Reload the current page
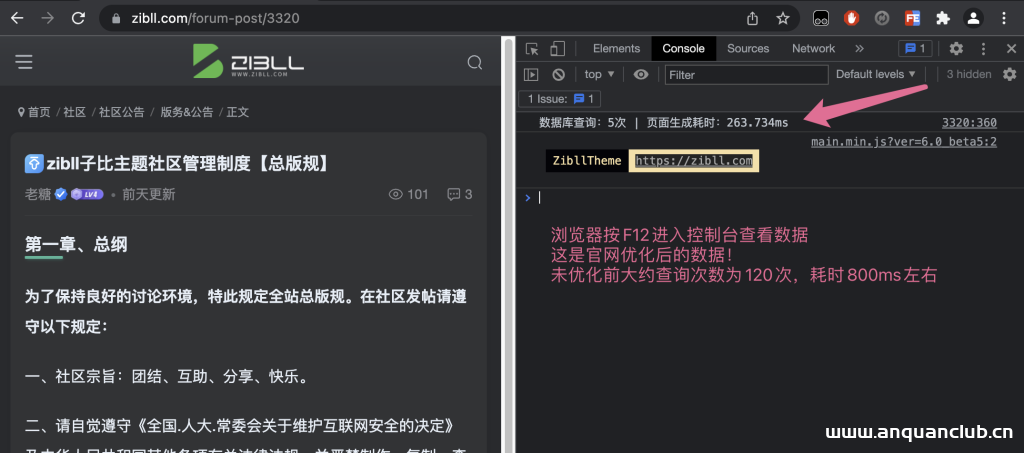Screen dimensions: 1024x453 78,18
